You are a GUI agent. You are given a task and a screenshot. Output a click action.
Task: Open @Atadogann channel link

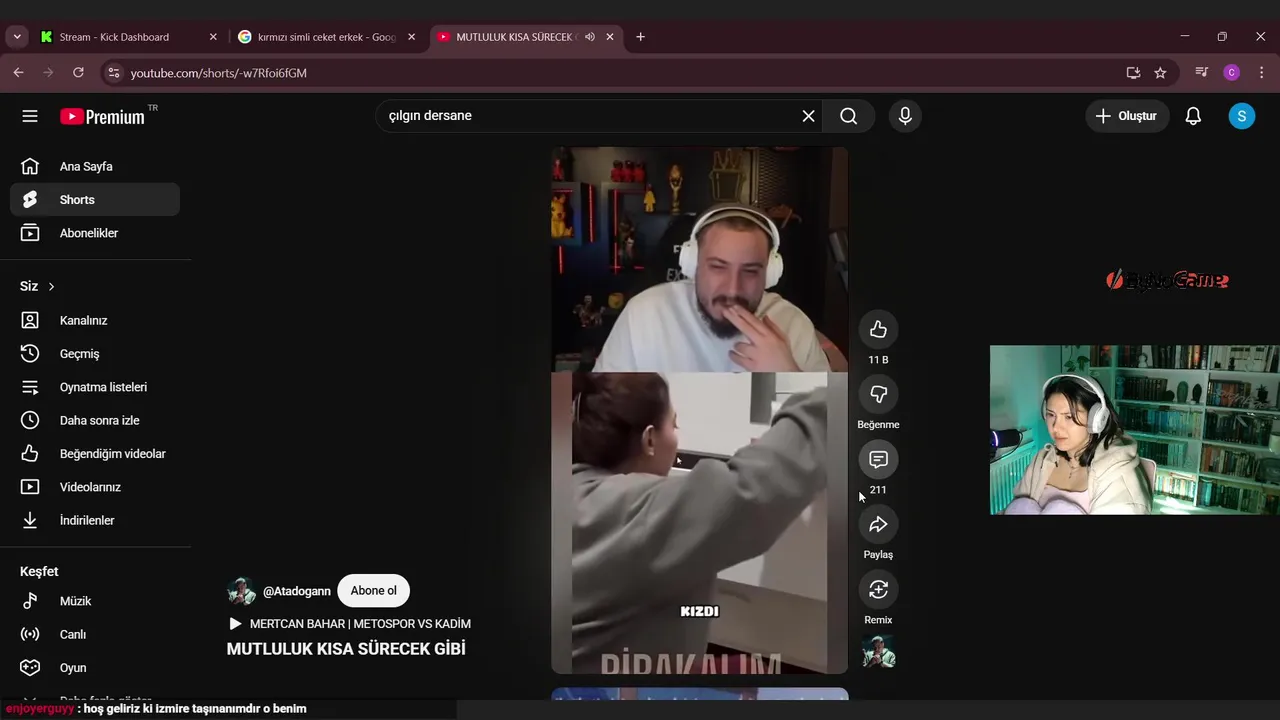click(297, 591)
